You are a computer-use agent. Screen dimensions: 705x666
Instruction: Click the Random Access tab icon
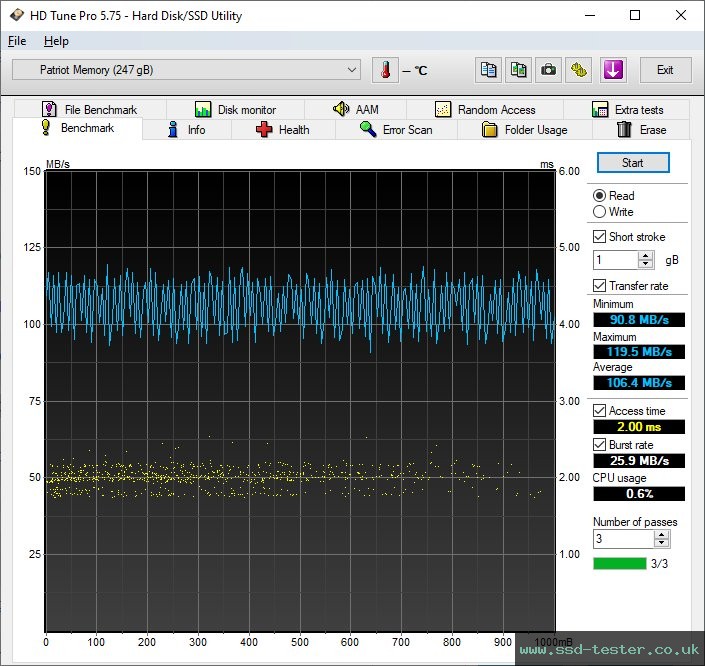(443, 109)
